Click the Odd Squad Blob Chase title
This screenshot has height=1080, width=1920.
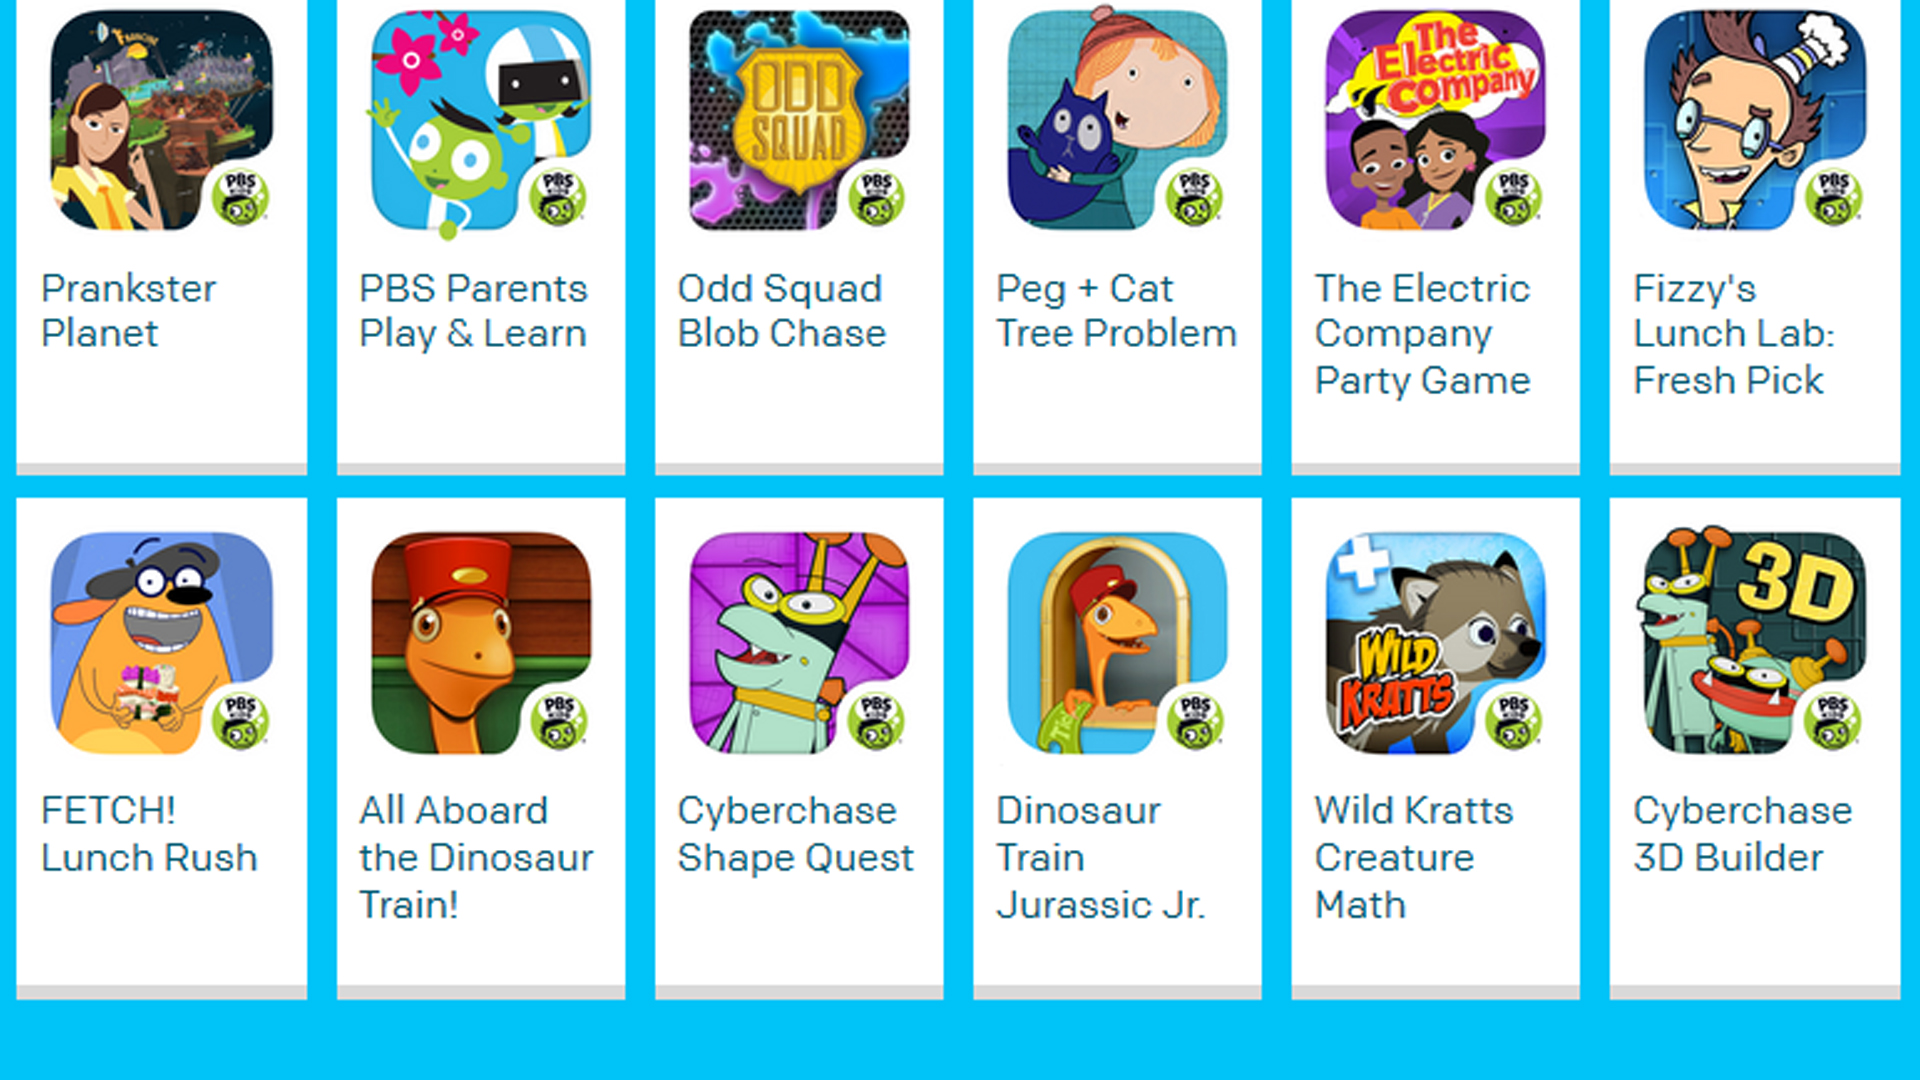tap(782, 311)
